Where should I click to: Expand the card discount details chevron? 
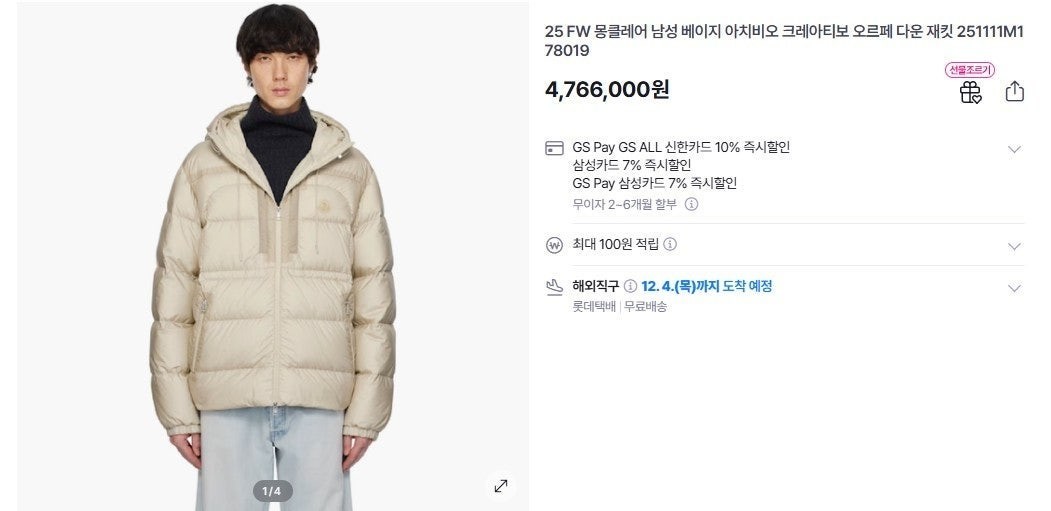(1014, 149)
